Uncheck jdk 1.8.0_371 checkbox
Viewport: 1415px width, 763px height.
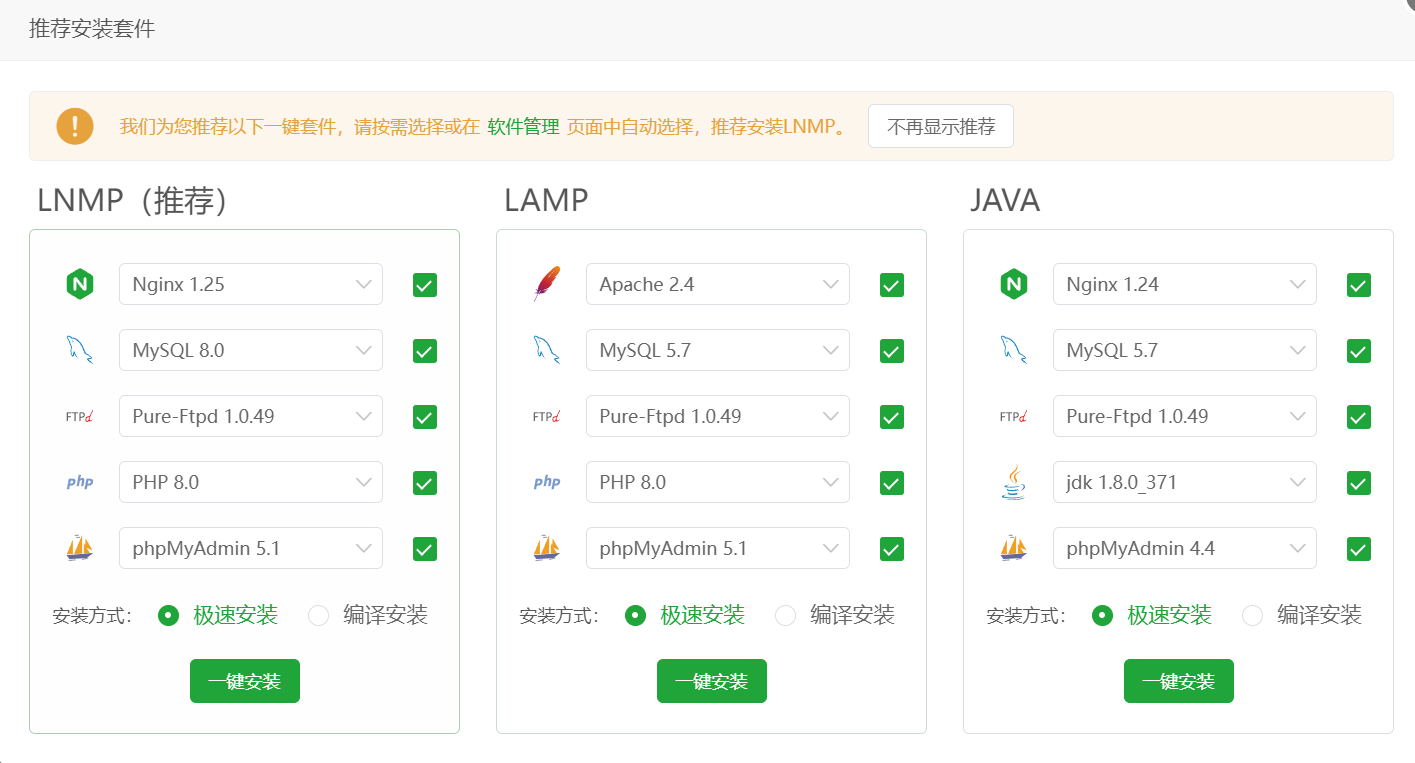[x=1359, y=483]
